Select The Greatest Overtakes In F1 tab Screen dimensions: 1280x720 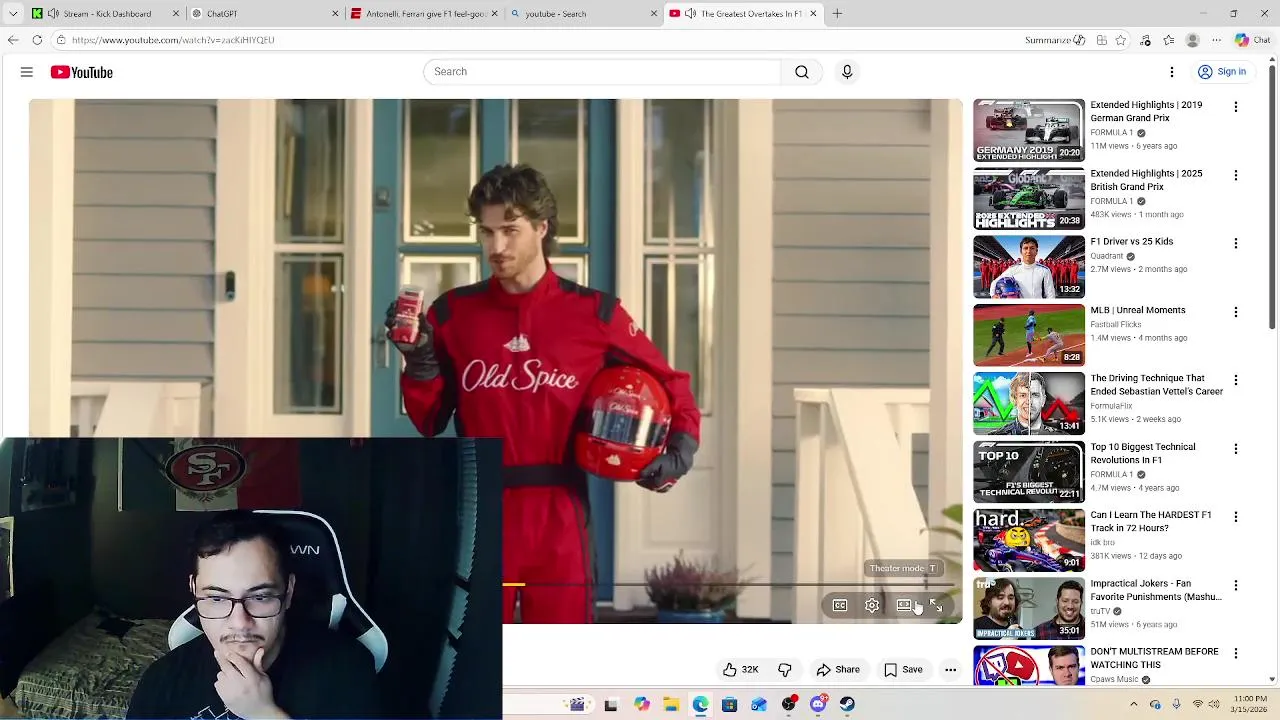tap(743, 13)
